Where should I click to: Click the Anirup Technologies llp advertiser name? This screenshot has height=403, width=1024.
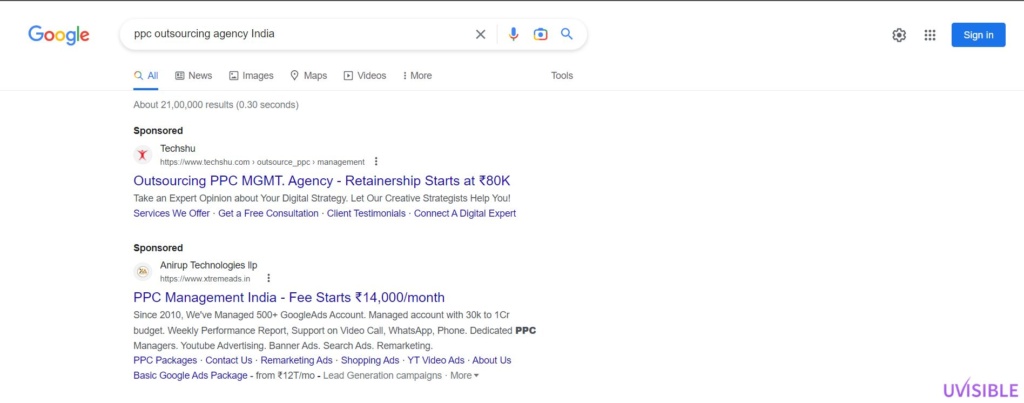[209, 265]
